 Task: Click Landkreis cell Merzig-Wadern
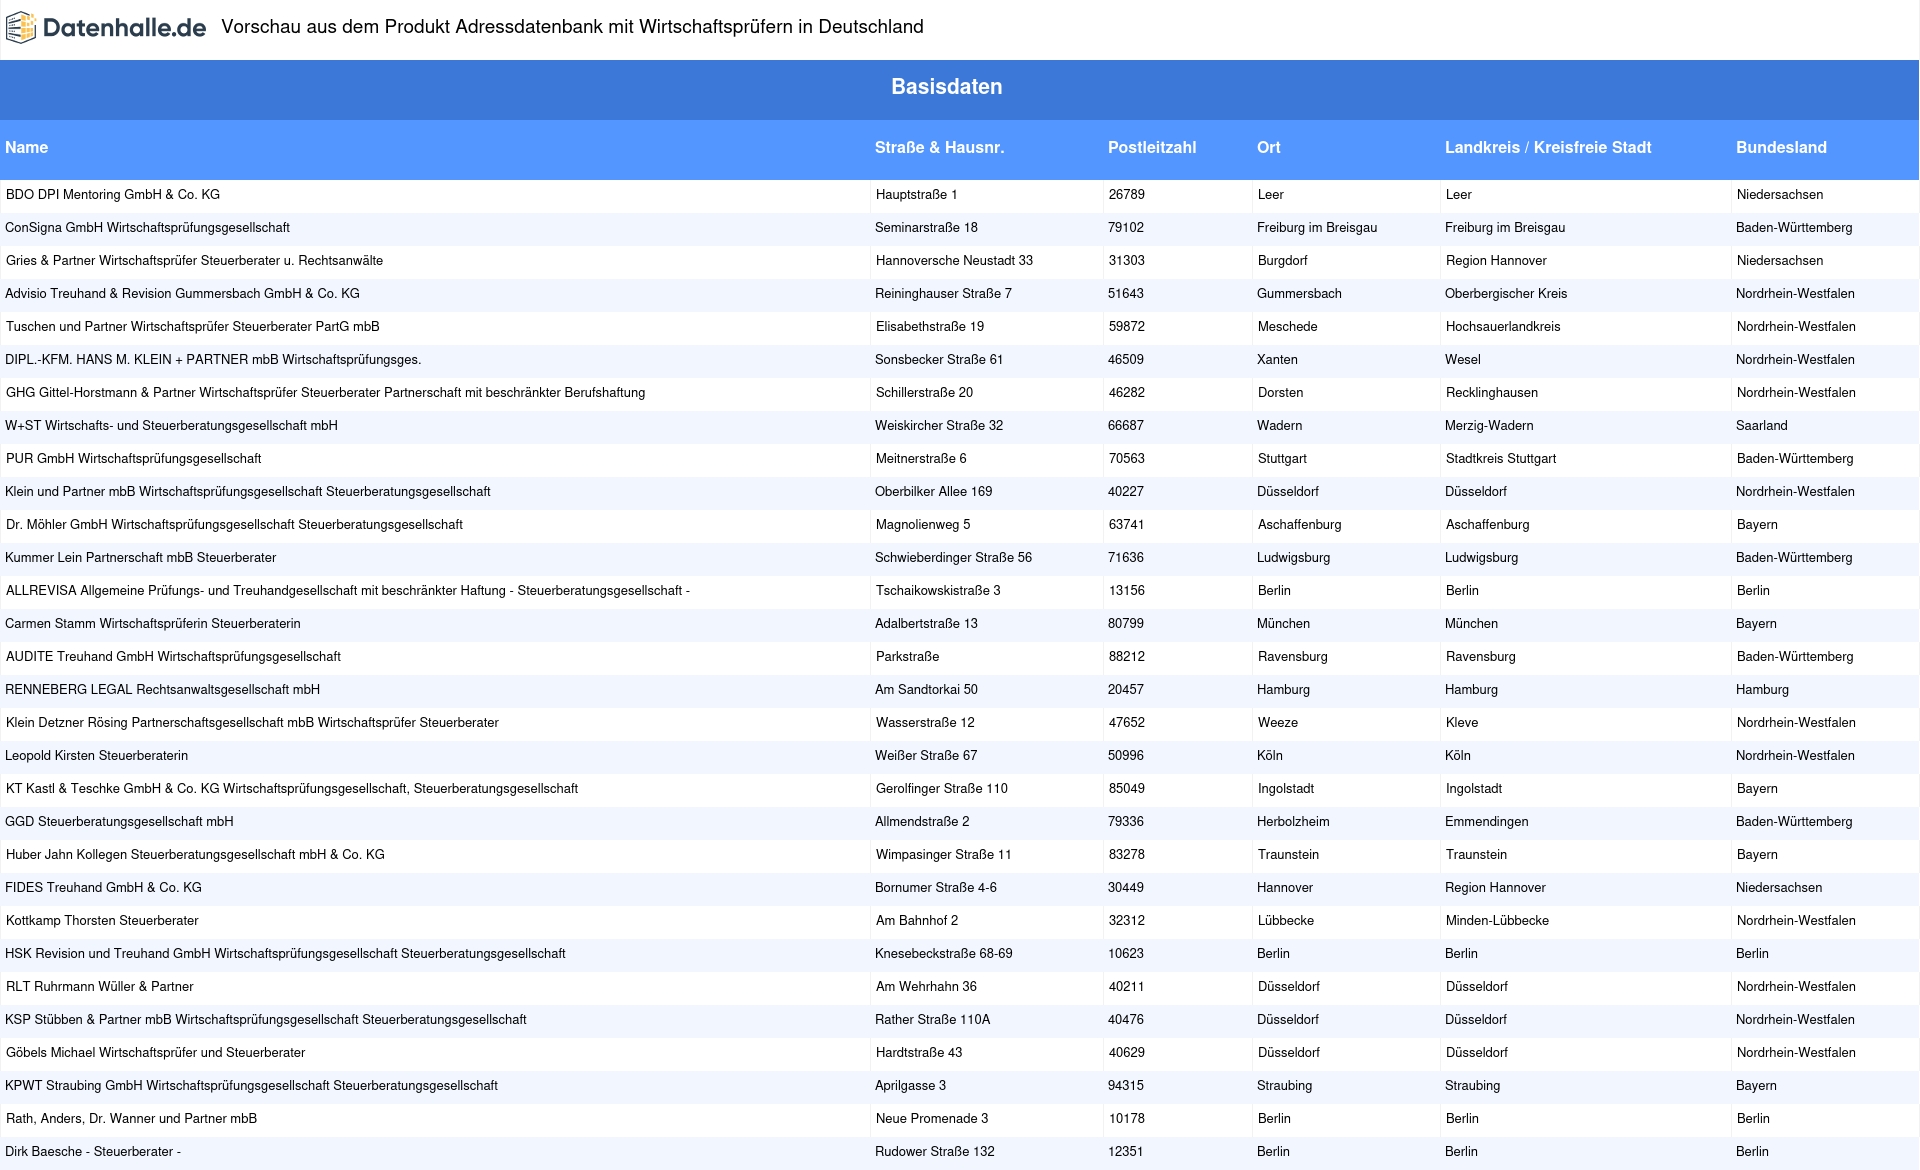point(1489,426)
